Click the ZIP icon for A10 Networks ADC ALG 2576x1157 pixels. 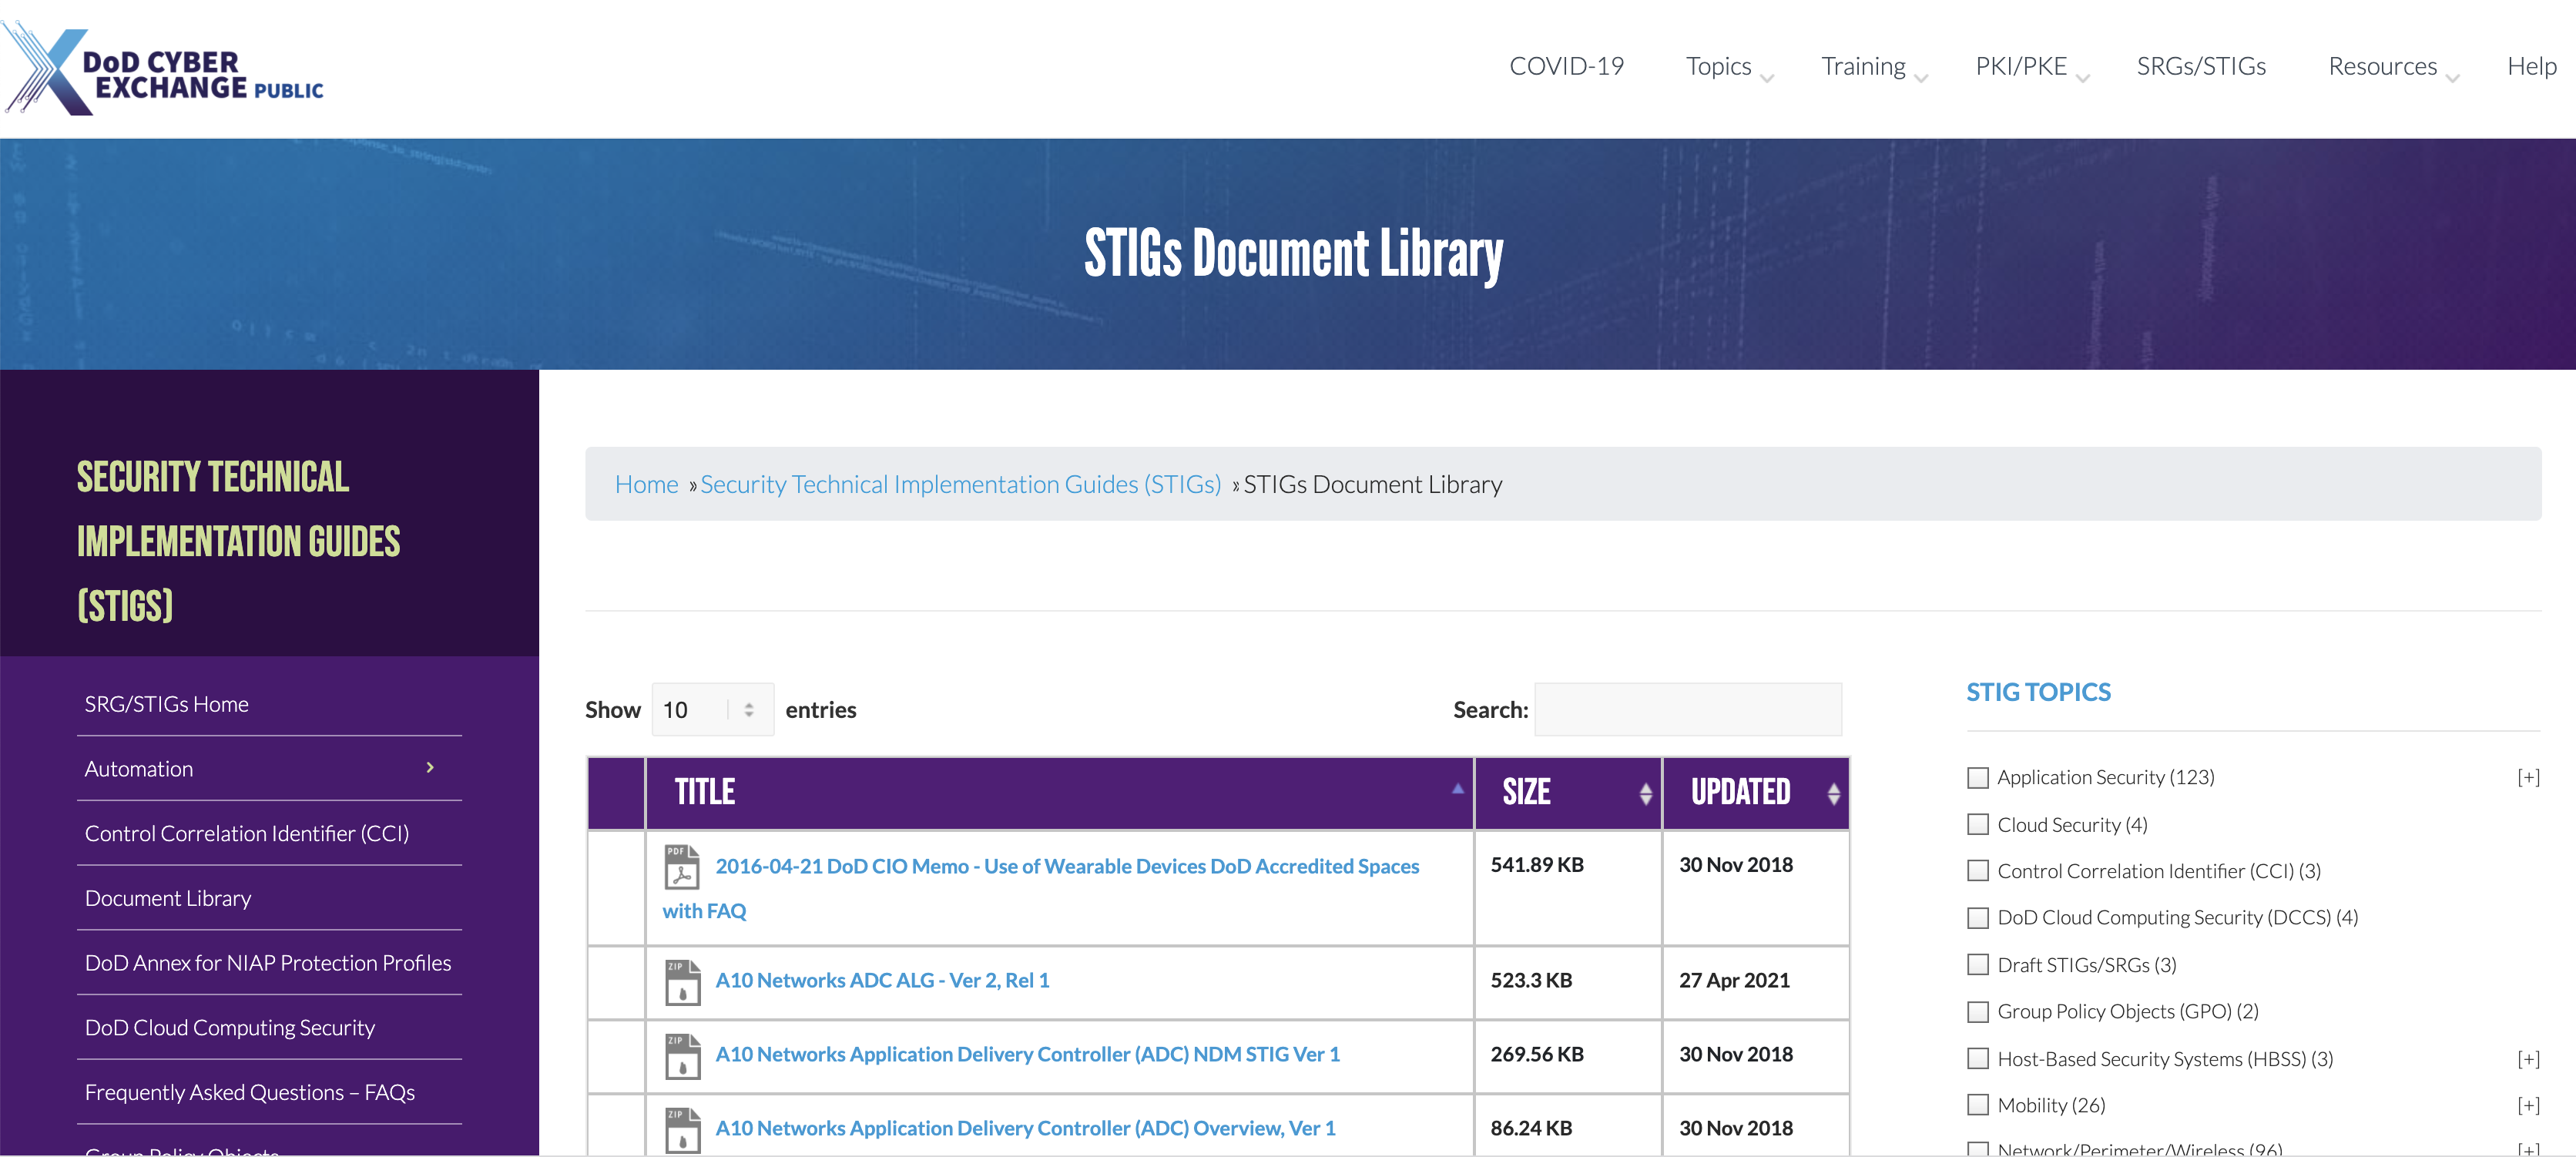point(682,982)
